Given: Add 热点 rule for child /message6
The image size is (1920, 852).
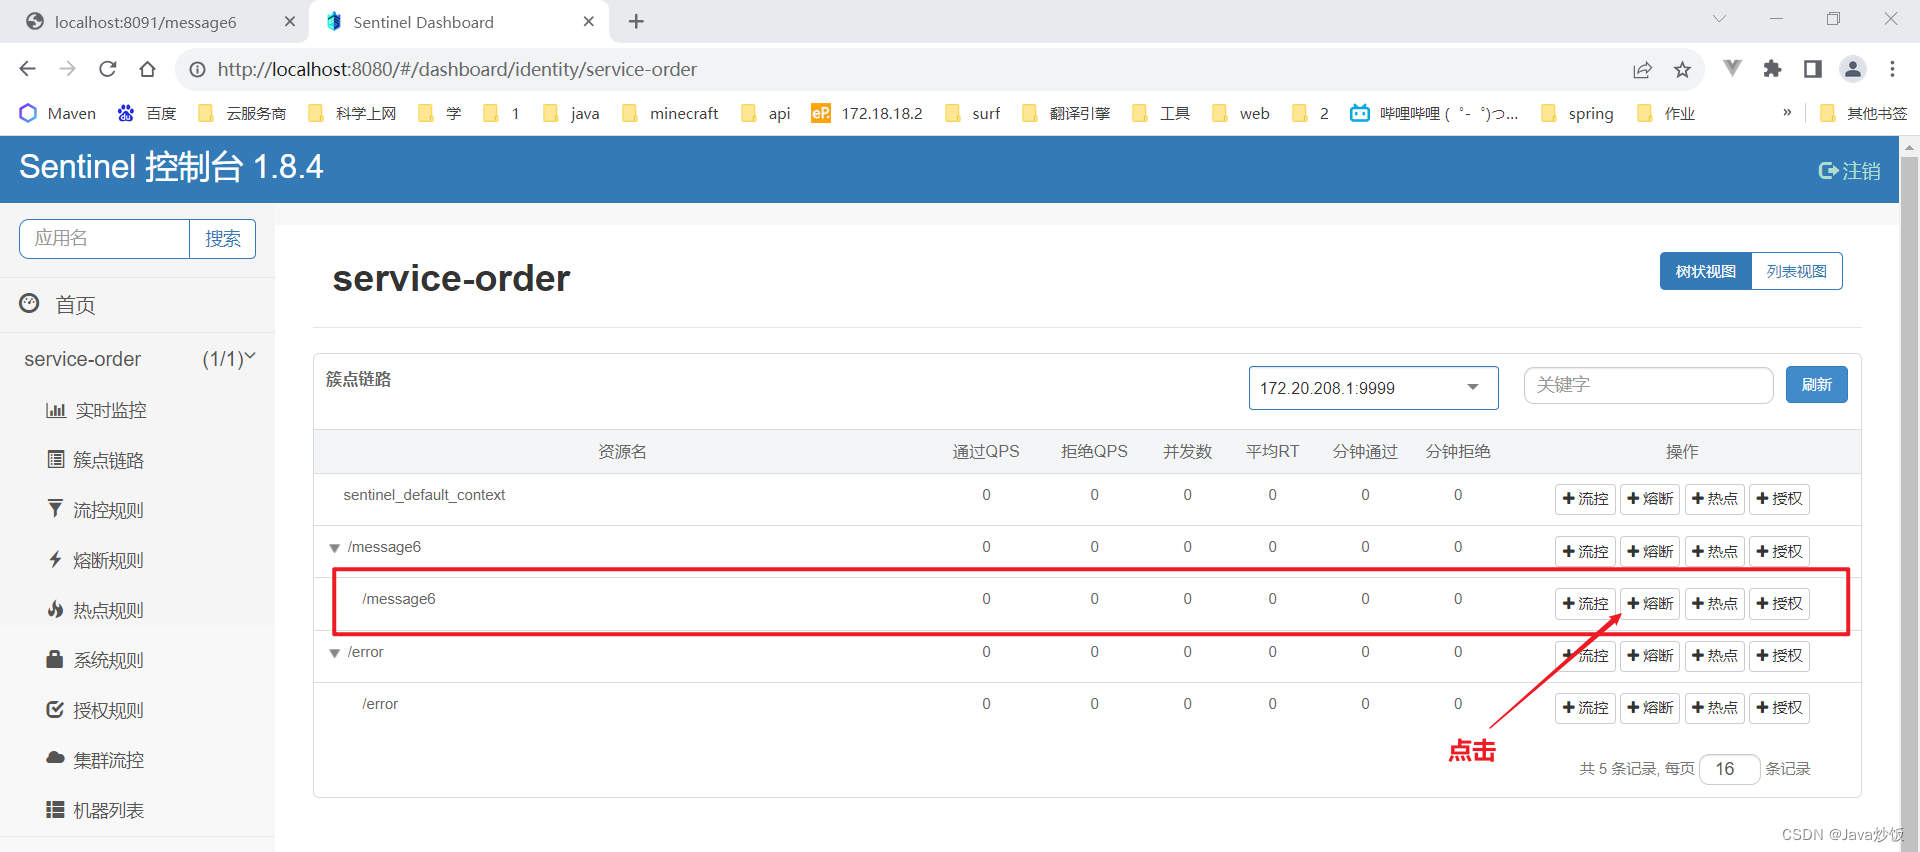Looking at the screenshot, I should tap(1715, 604).
